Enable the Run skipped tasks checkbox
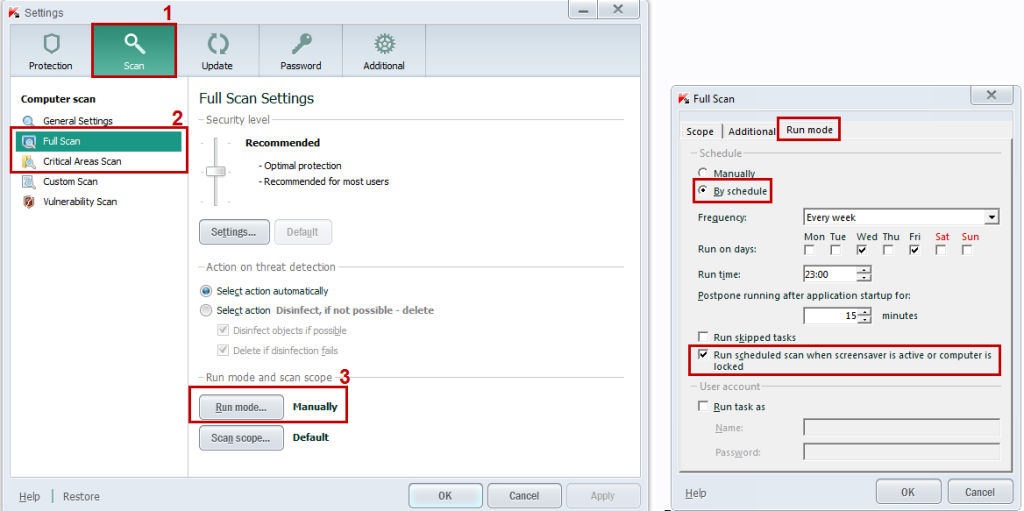The height and width of the screenshot is (511, 1024). (704, 338)
